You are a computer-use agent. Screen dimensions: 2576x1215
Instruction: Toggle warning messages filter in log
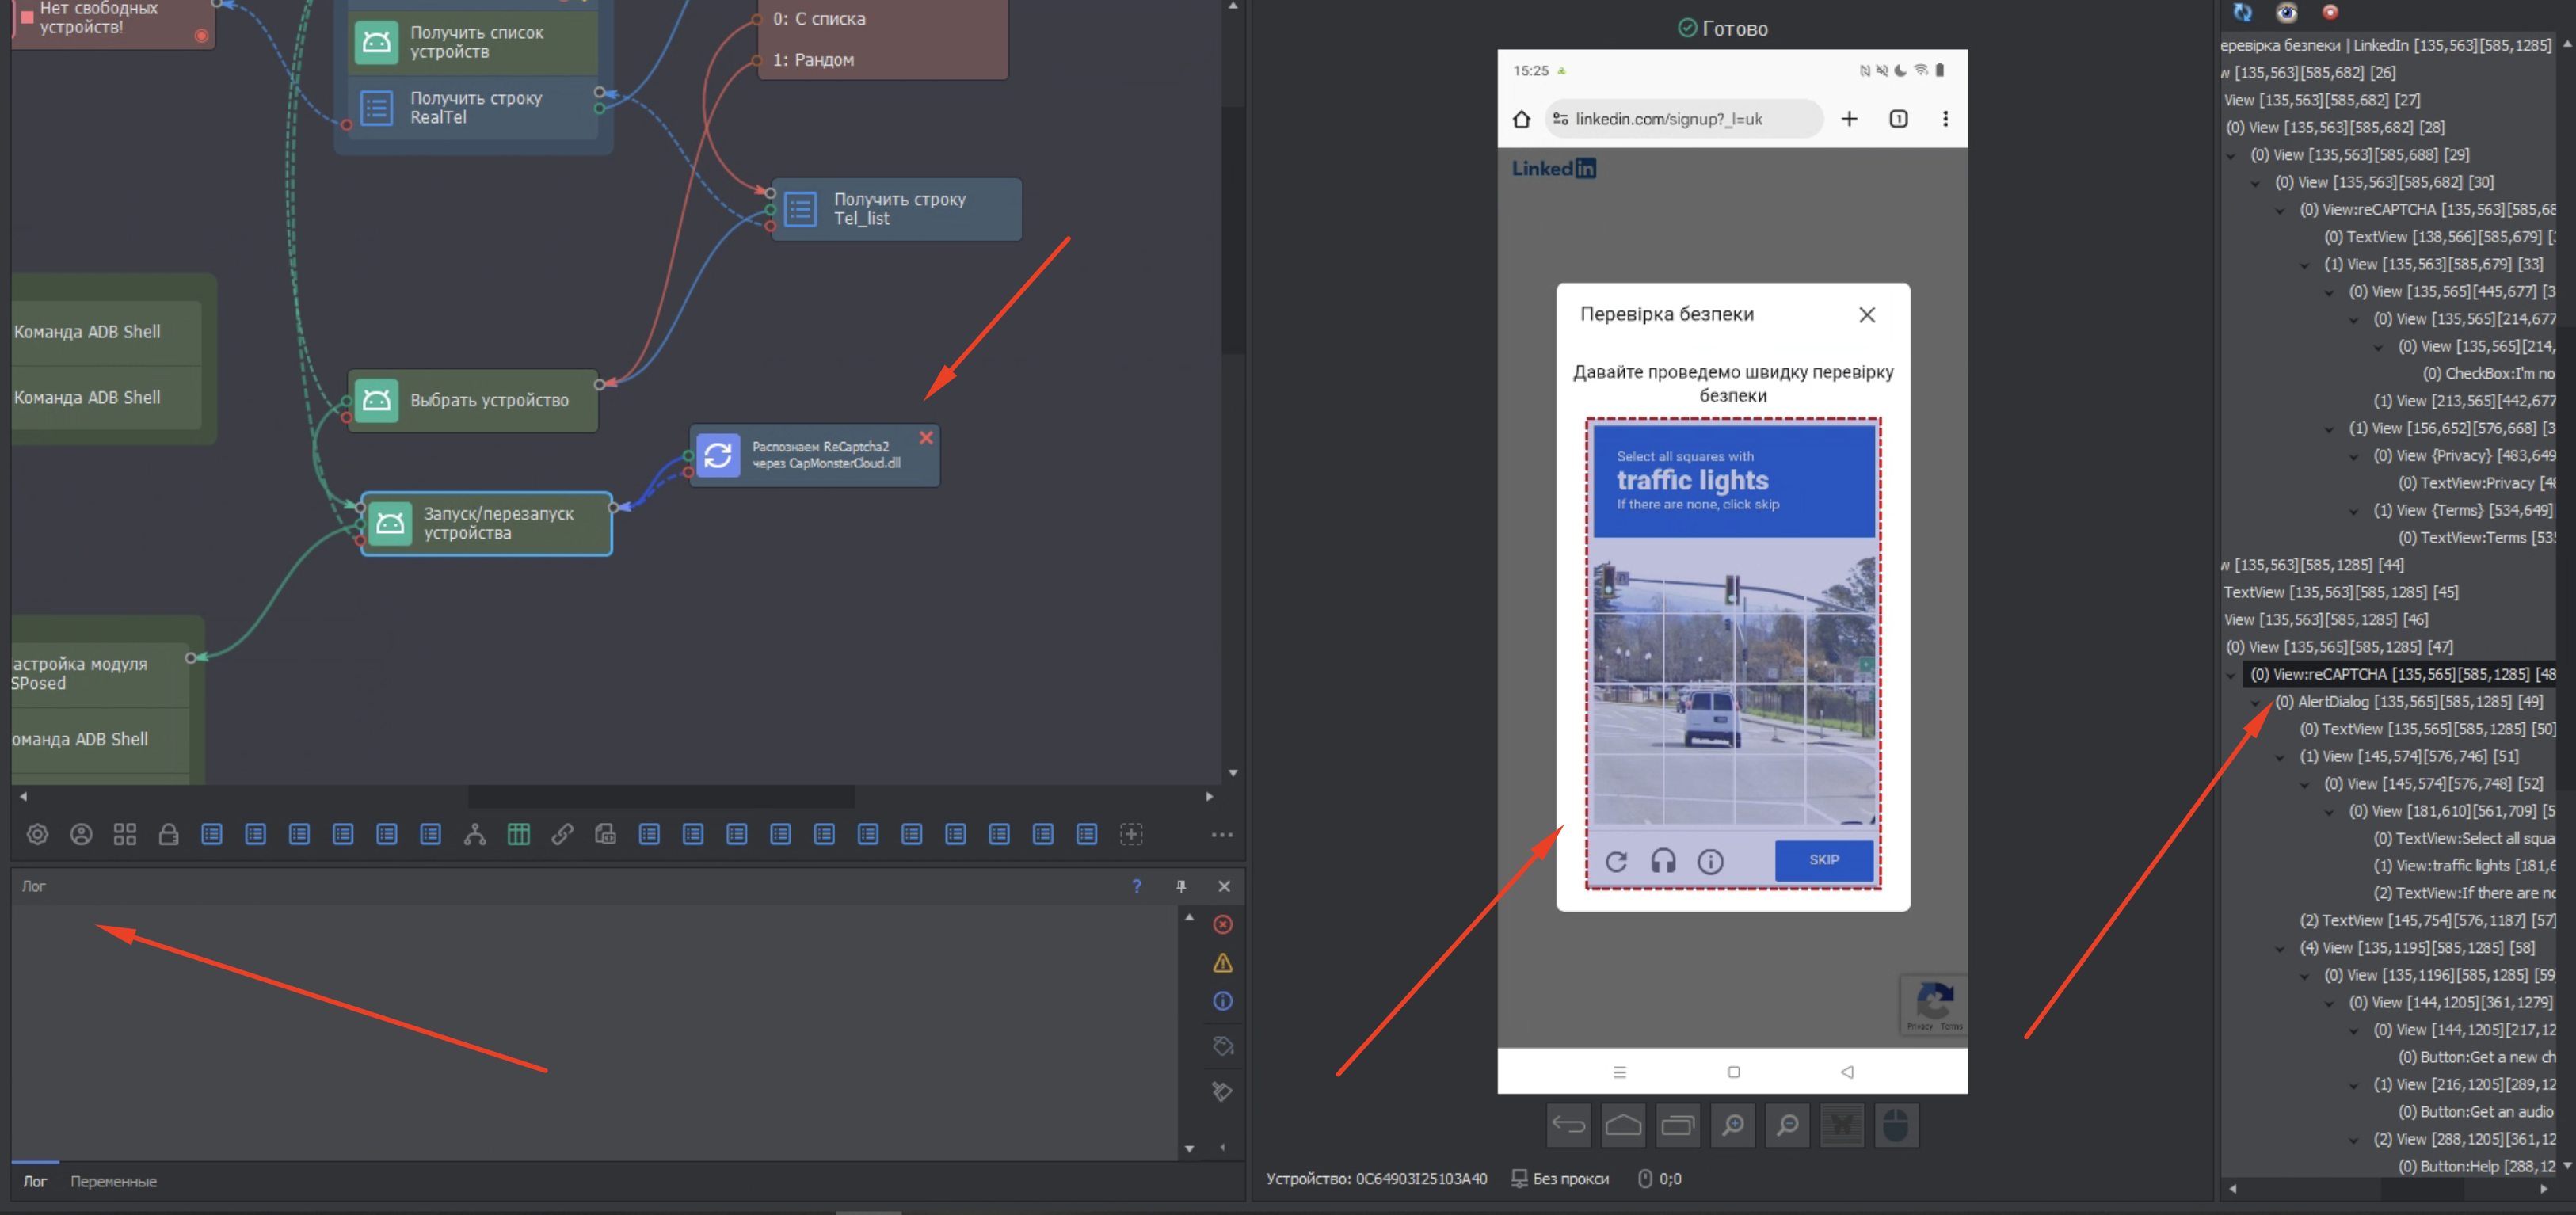[x=1222, y=963]
